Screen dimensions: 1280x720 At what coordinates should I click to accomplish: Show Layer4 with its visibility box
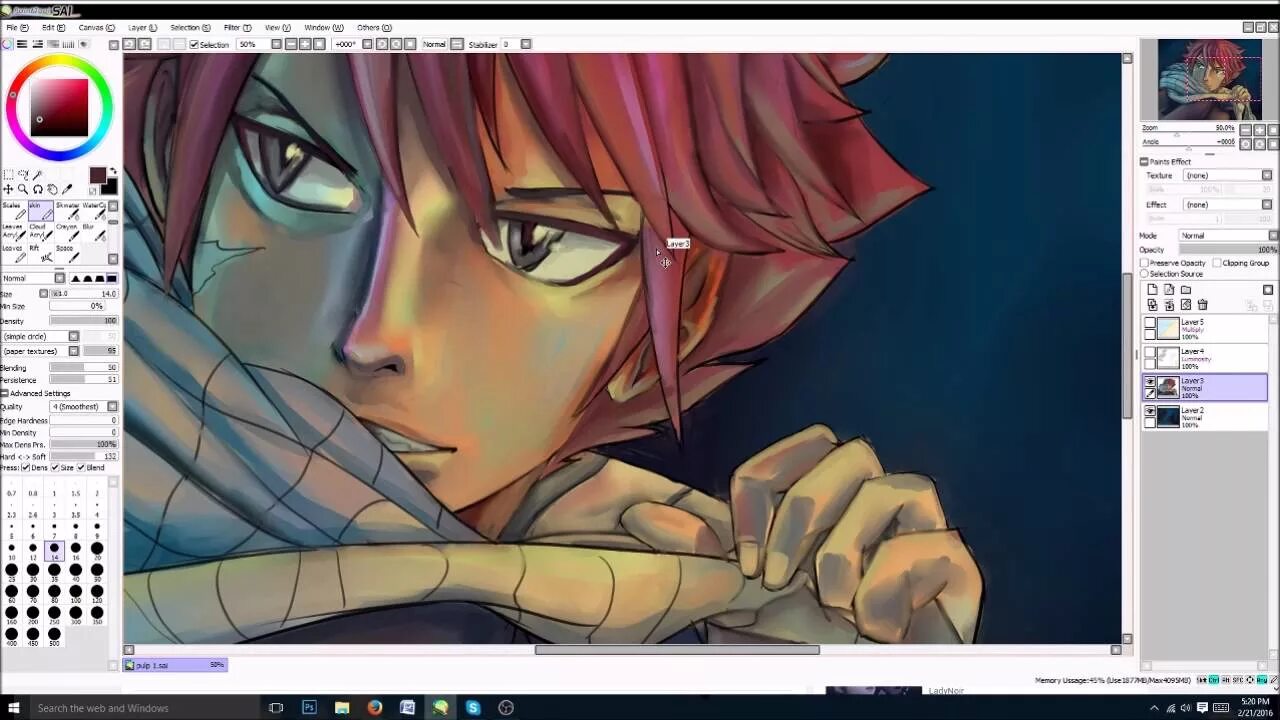pos(1150,352)
